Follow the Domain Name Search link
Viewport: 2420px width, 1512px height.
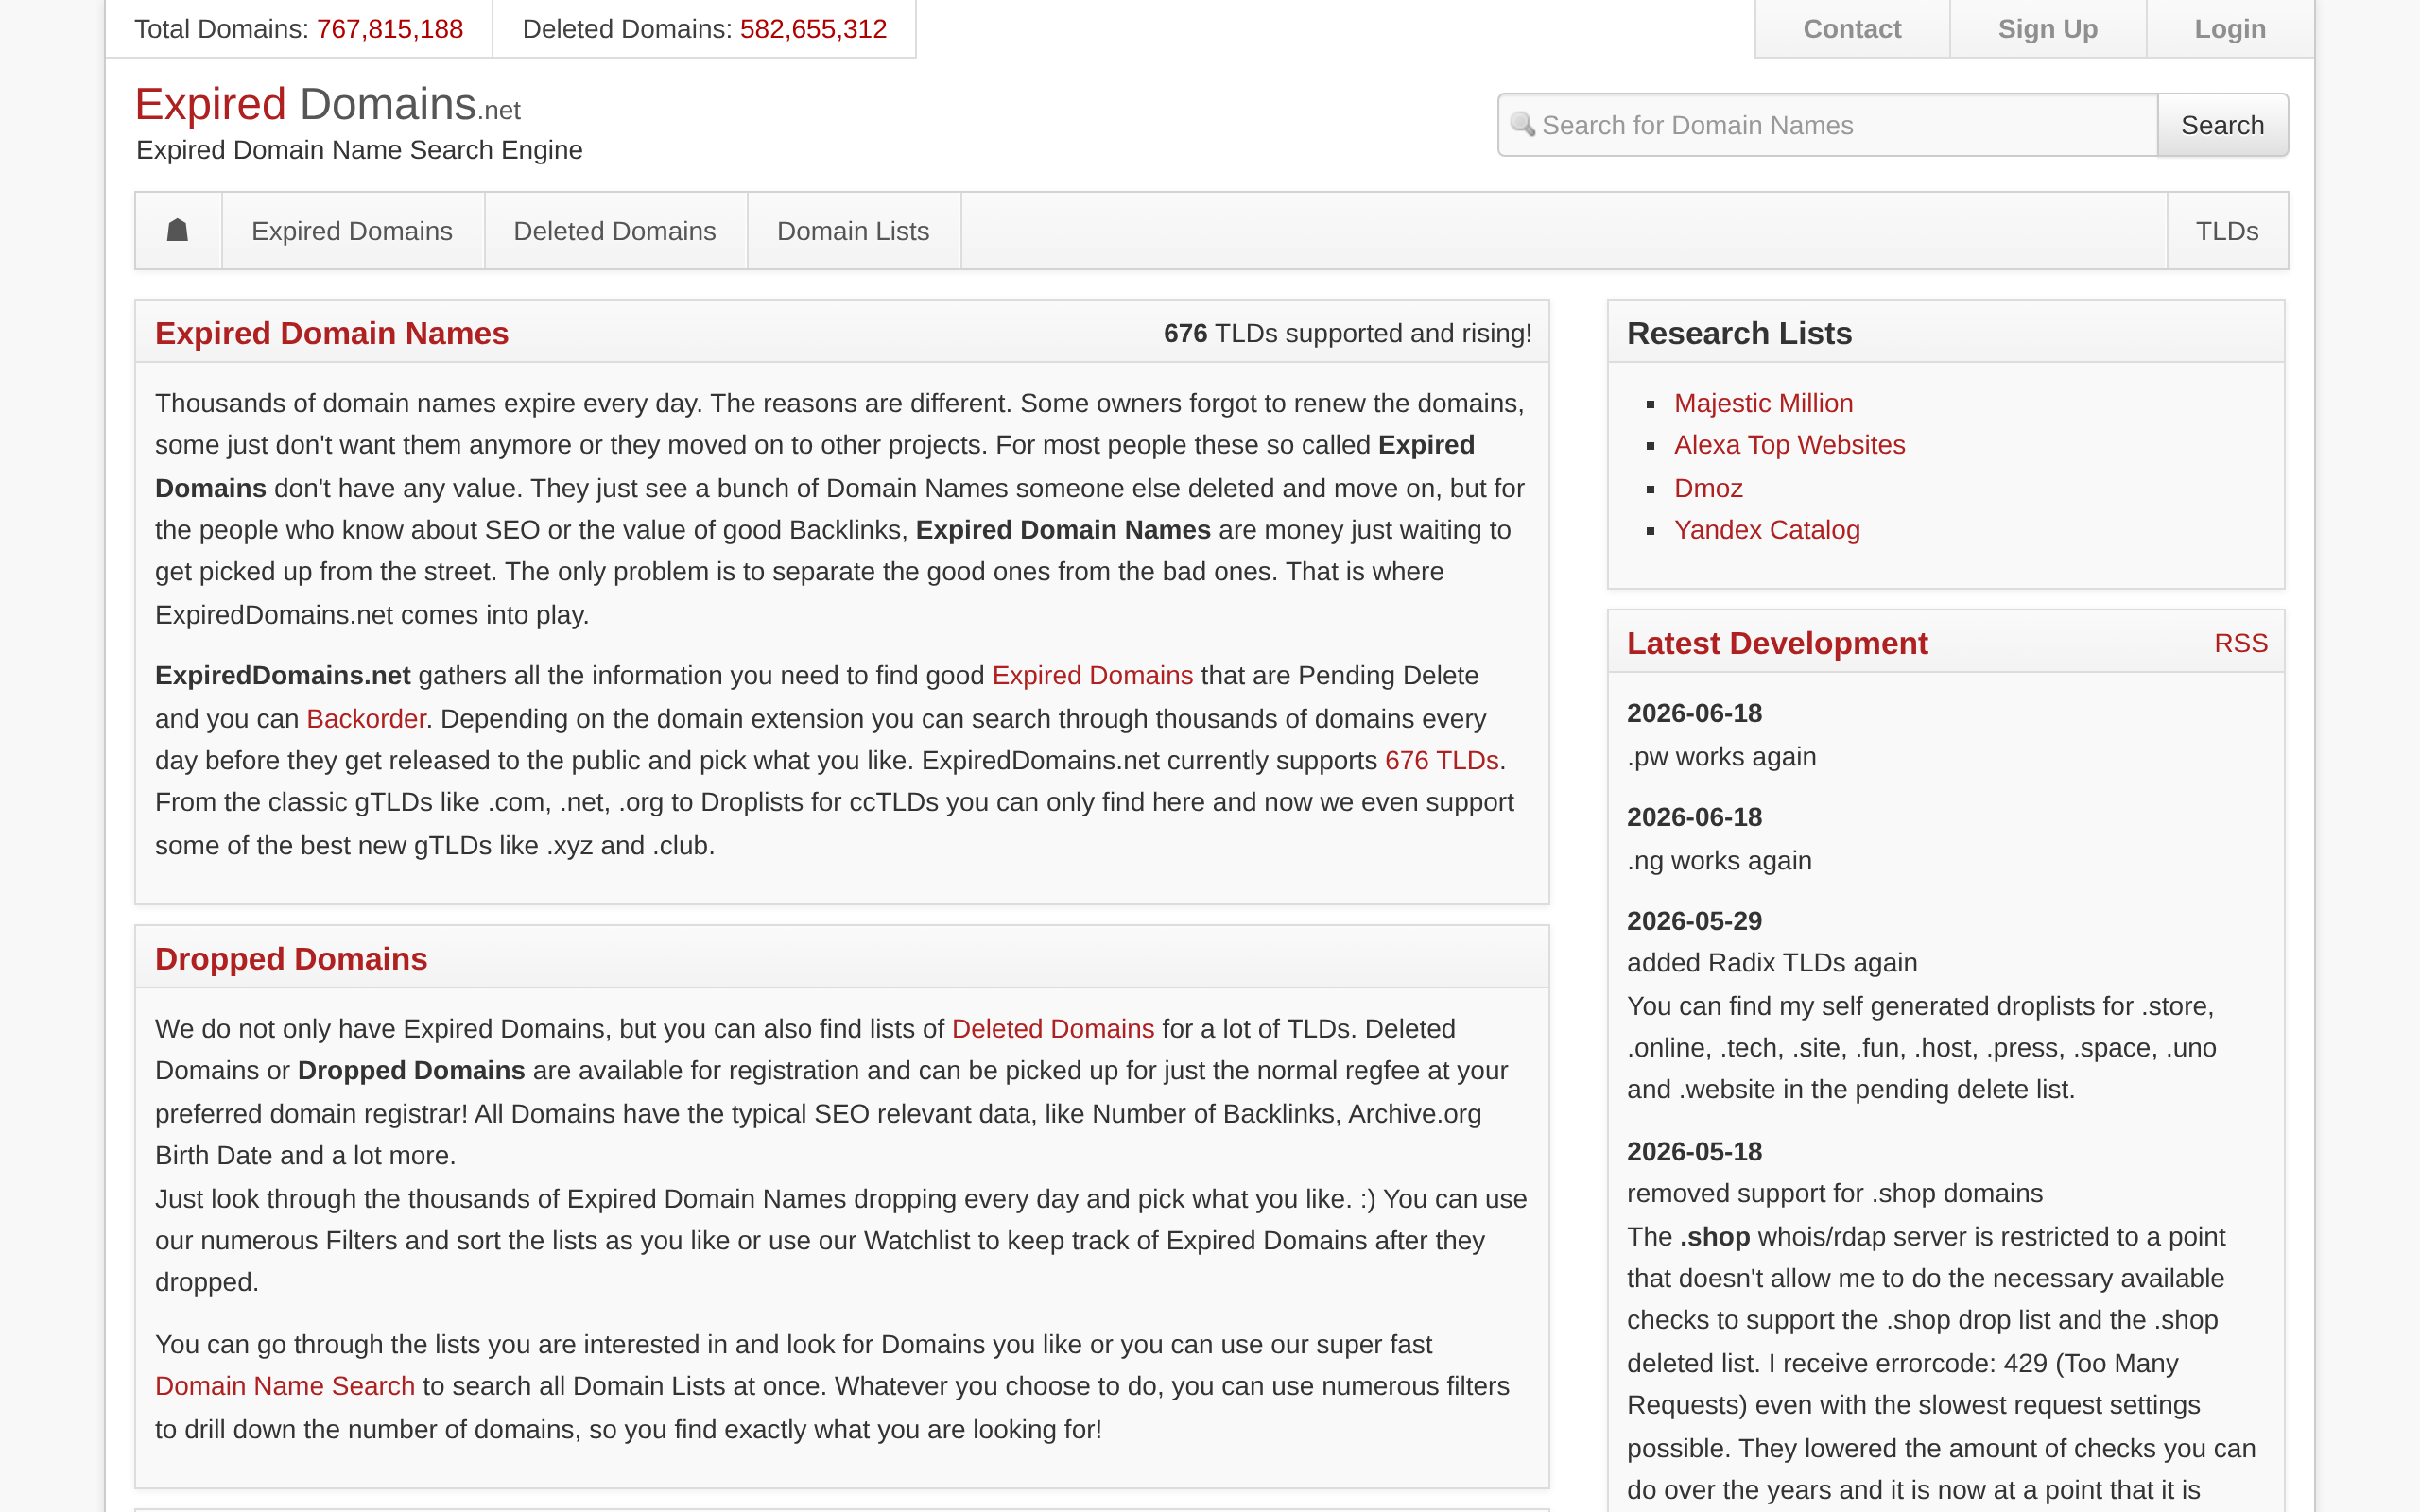[x=285, y=1386]
